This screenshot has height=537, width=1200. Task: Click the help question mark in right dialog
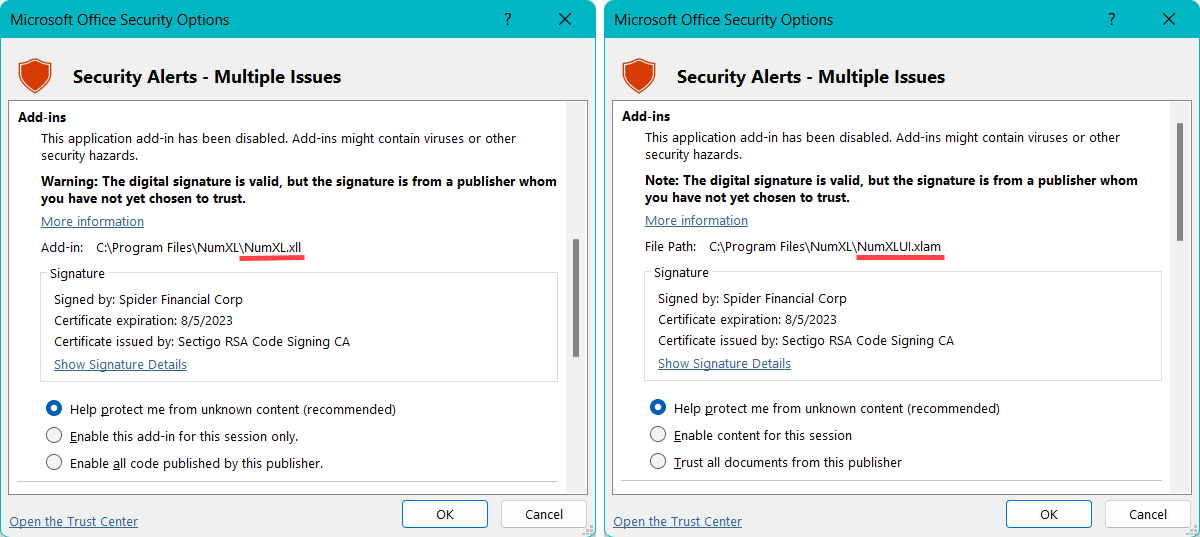pyautogui.click(x=1112, y=20)
